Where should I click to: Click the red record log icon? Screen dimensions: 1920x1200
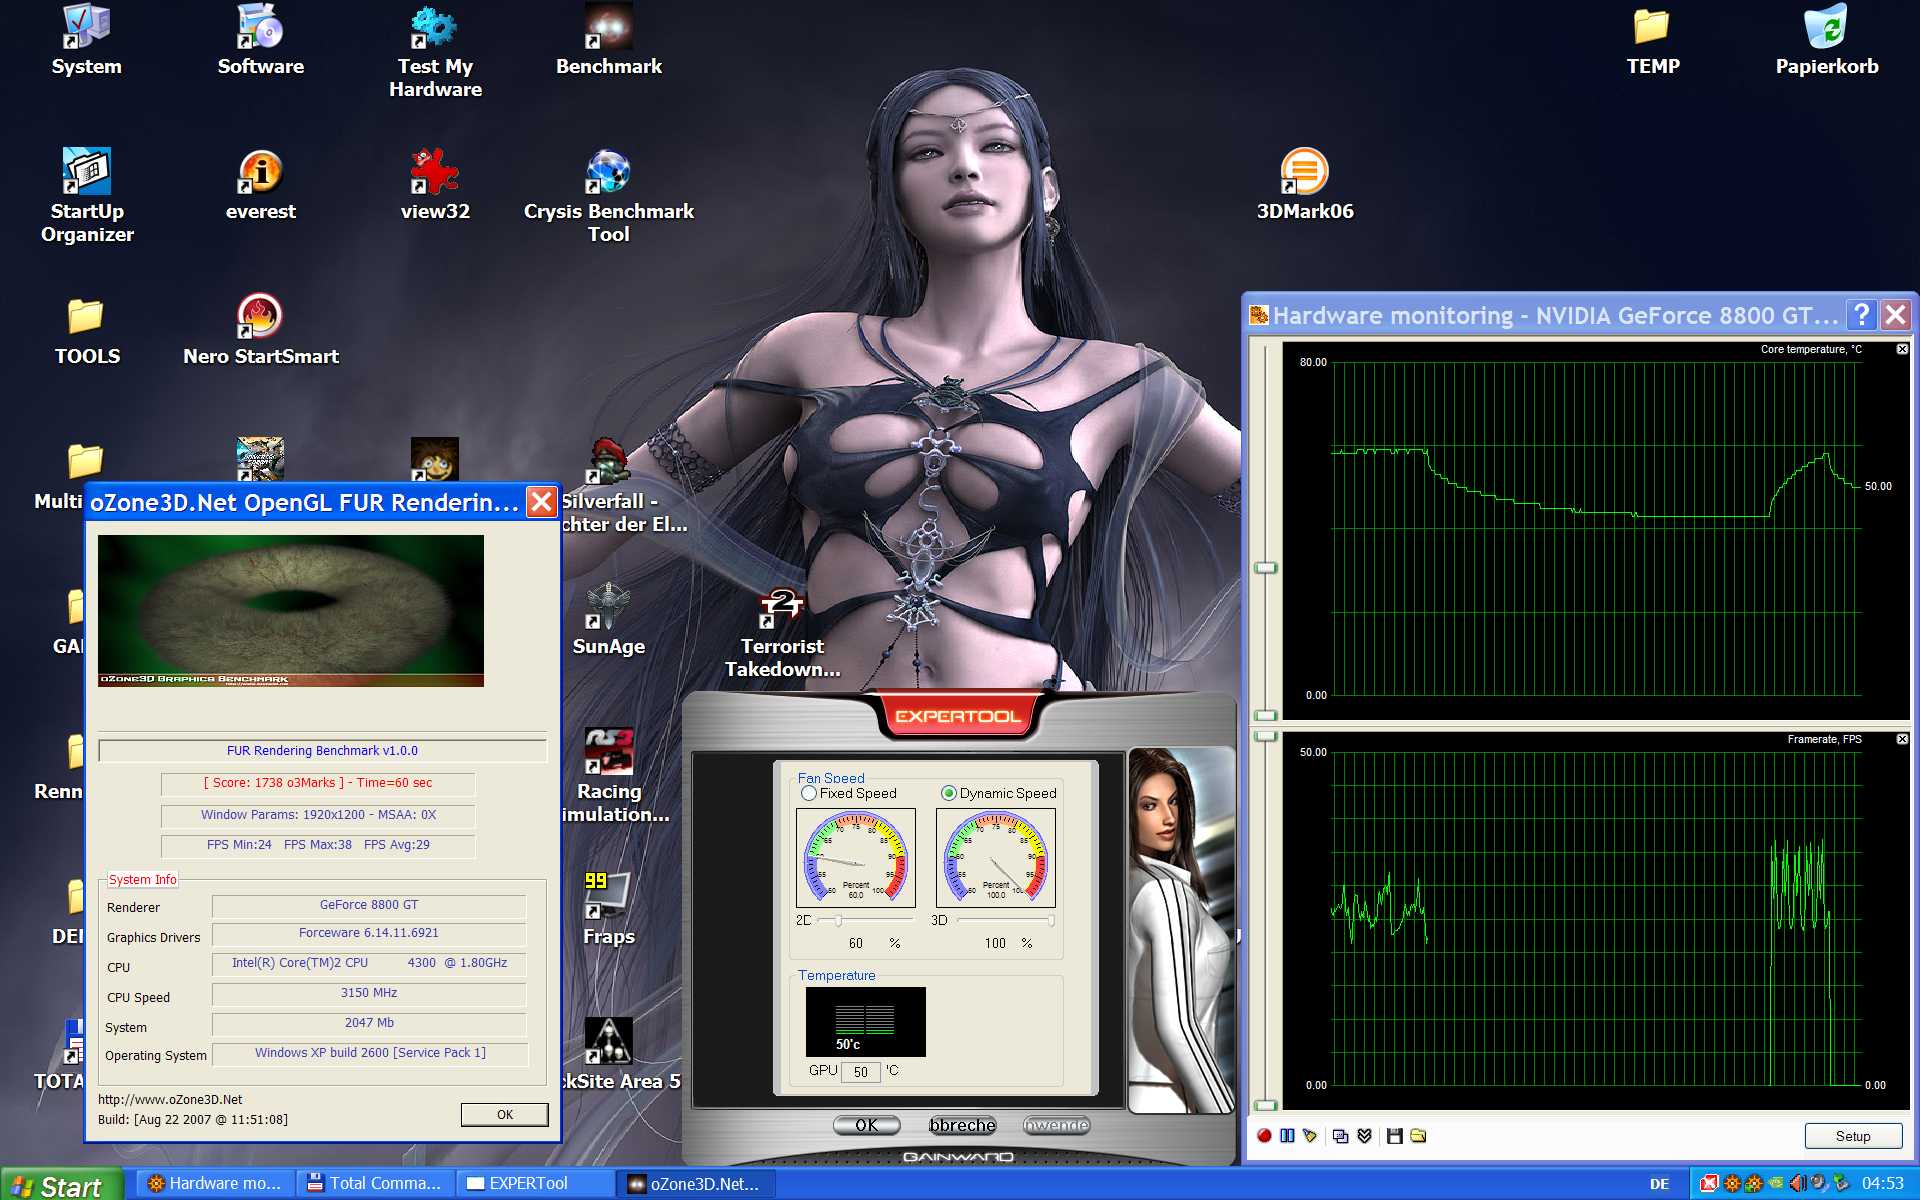pos(1264,1136)
